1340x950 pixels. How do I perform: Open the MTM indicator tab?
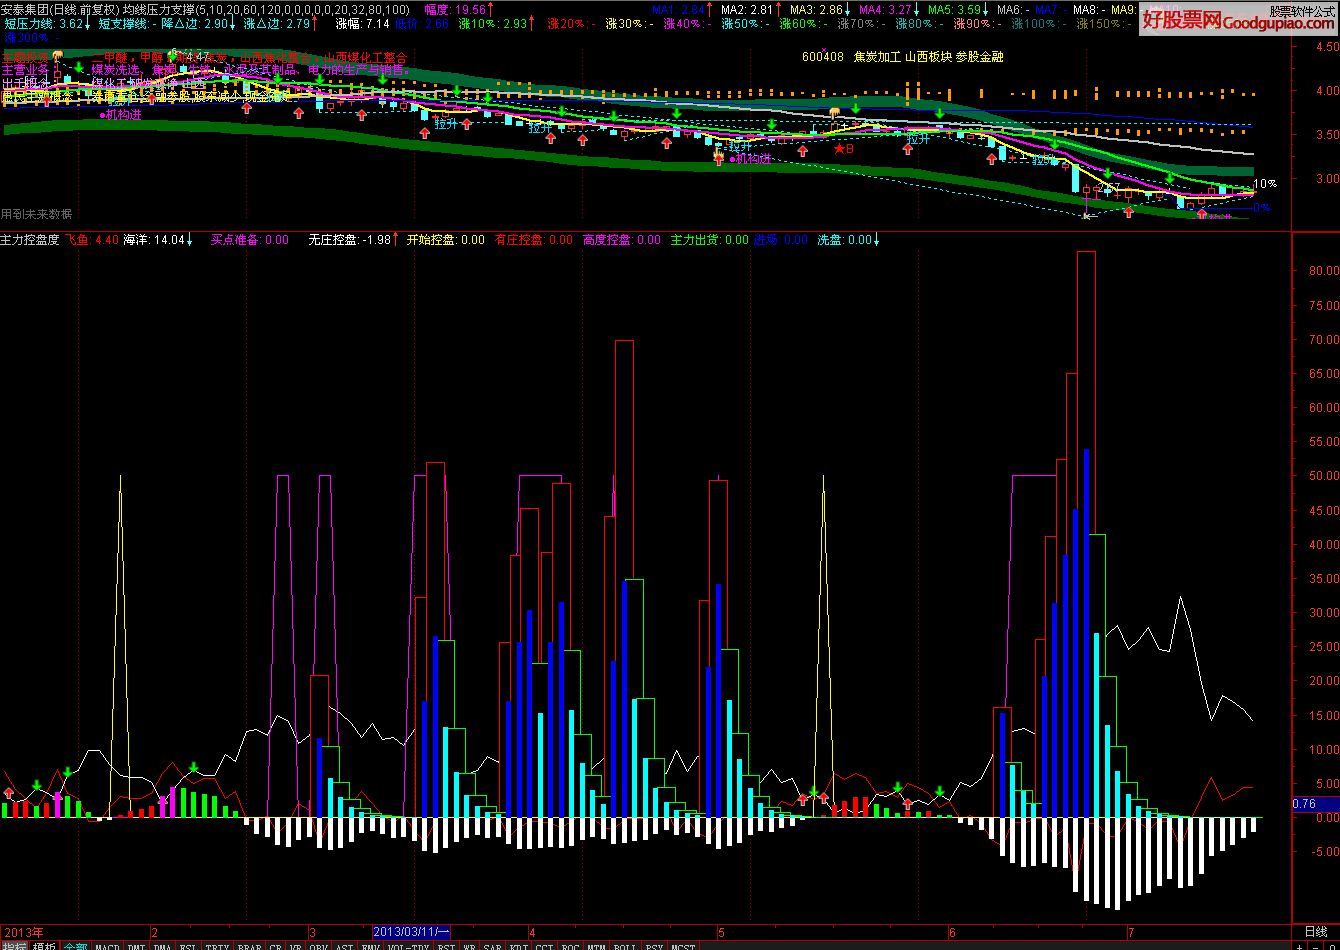pos(597,944)
